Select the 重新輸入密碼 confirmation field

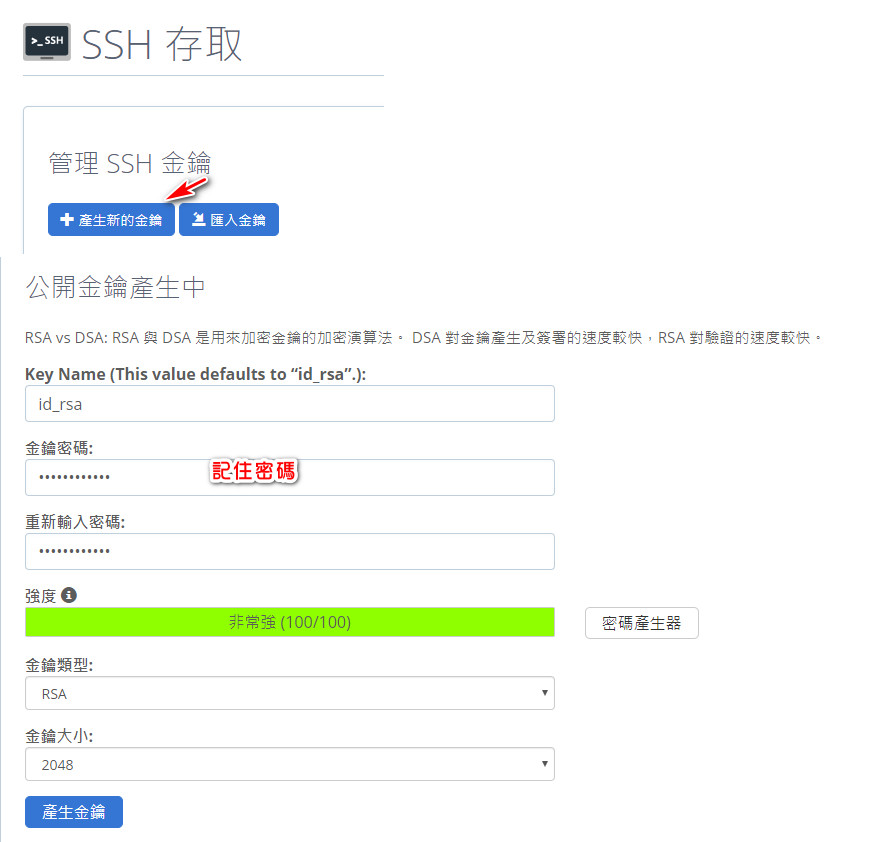(x=289, y=551)
